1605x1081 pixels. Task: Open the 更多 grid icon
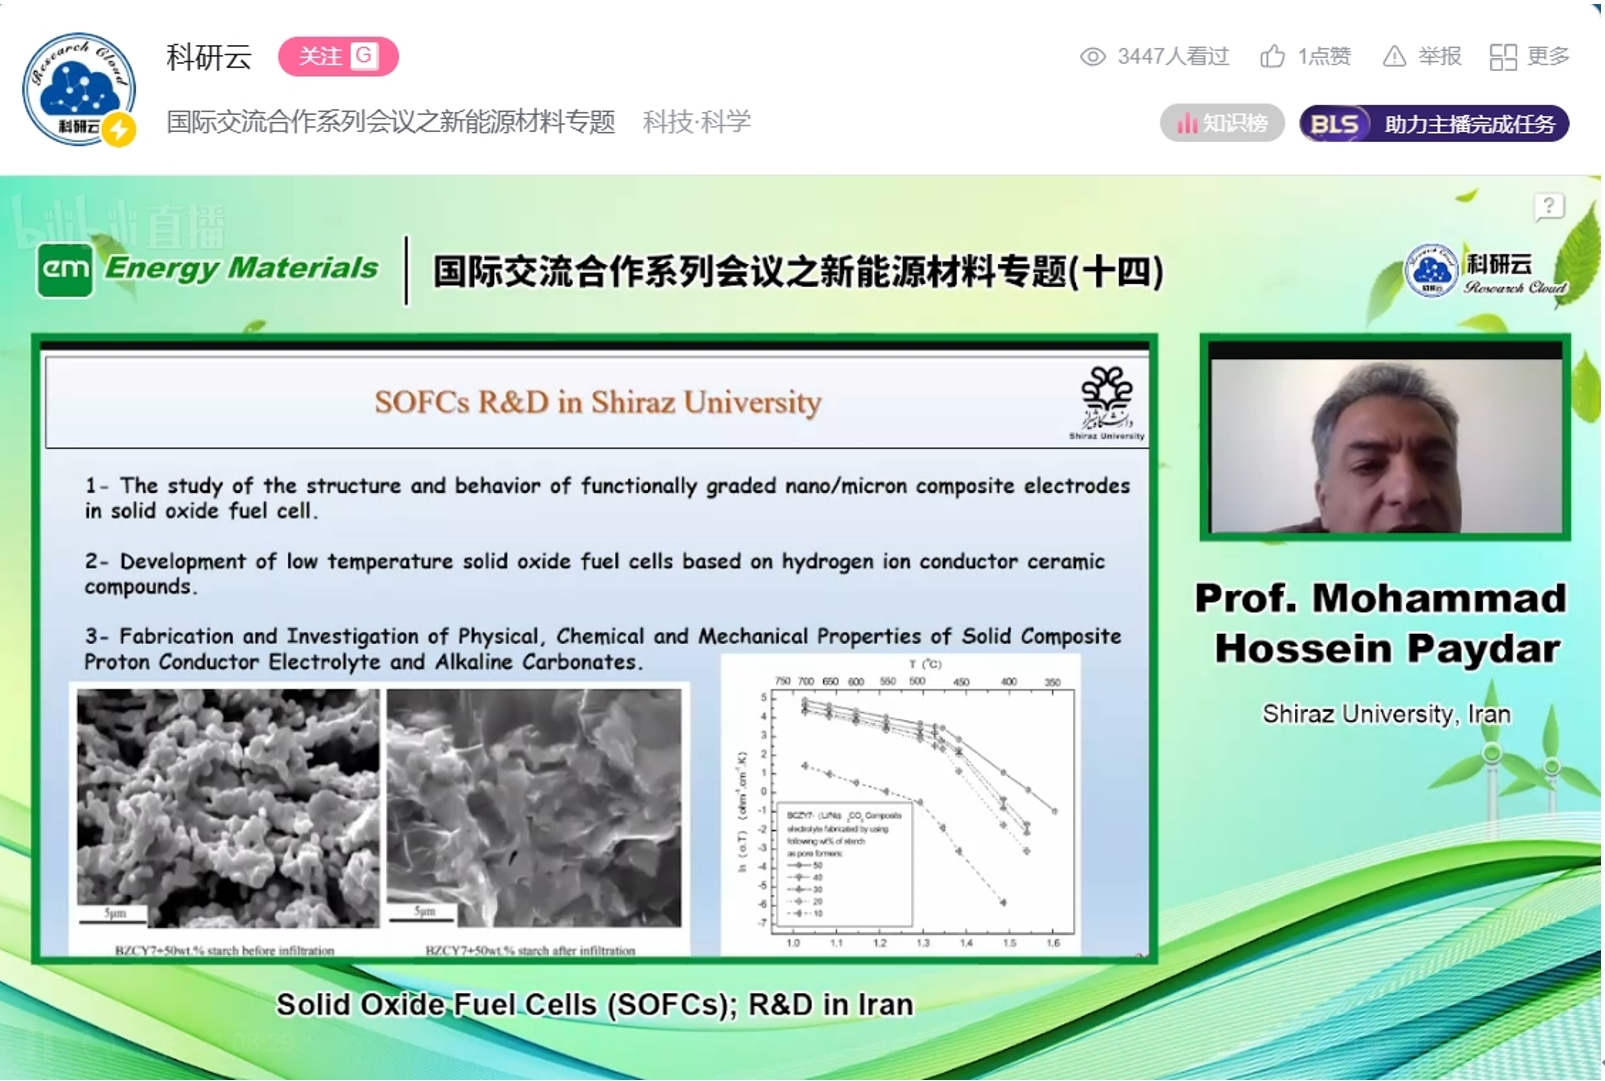1503,57
